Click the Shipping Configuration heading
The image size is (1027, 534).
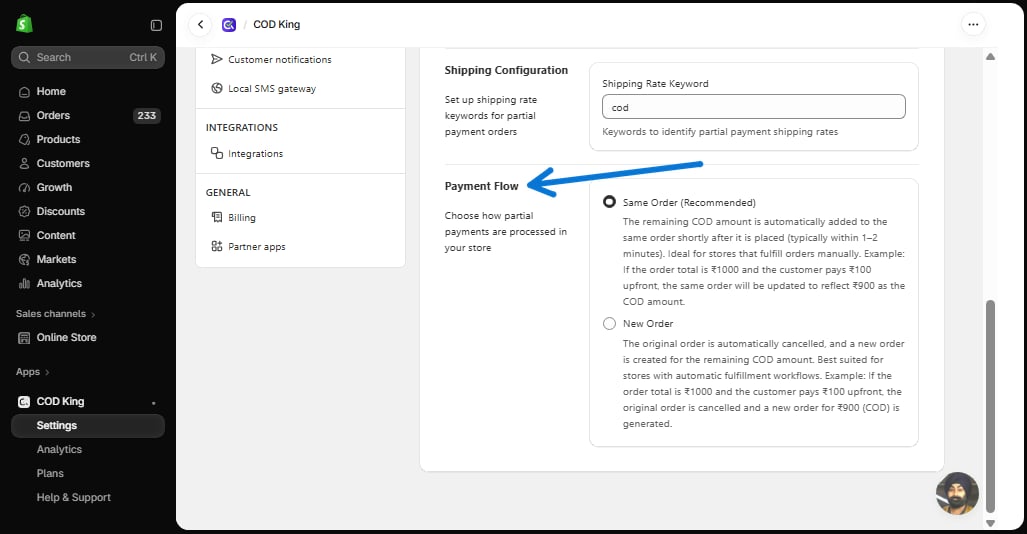point(506,70)
